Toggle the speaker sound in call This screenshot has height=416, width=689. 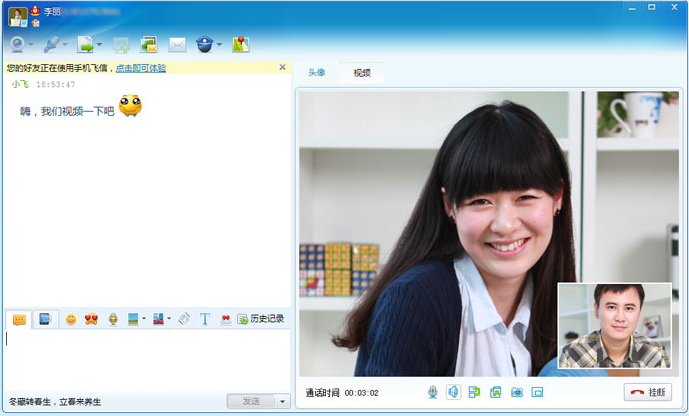coord(453,392)
